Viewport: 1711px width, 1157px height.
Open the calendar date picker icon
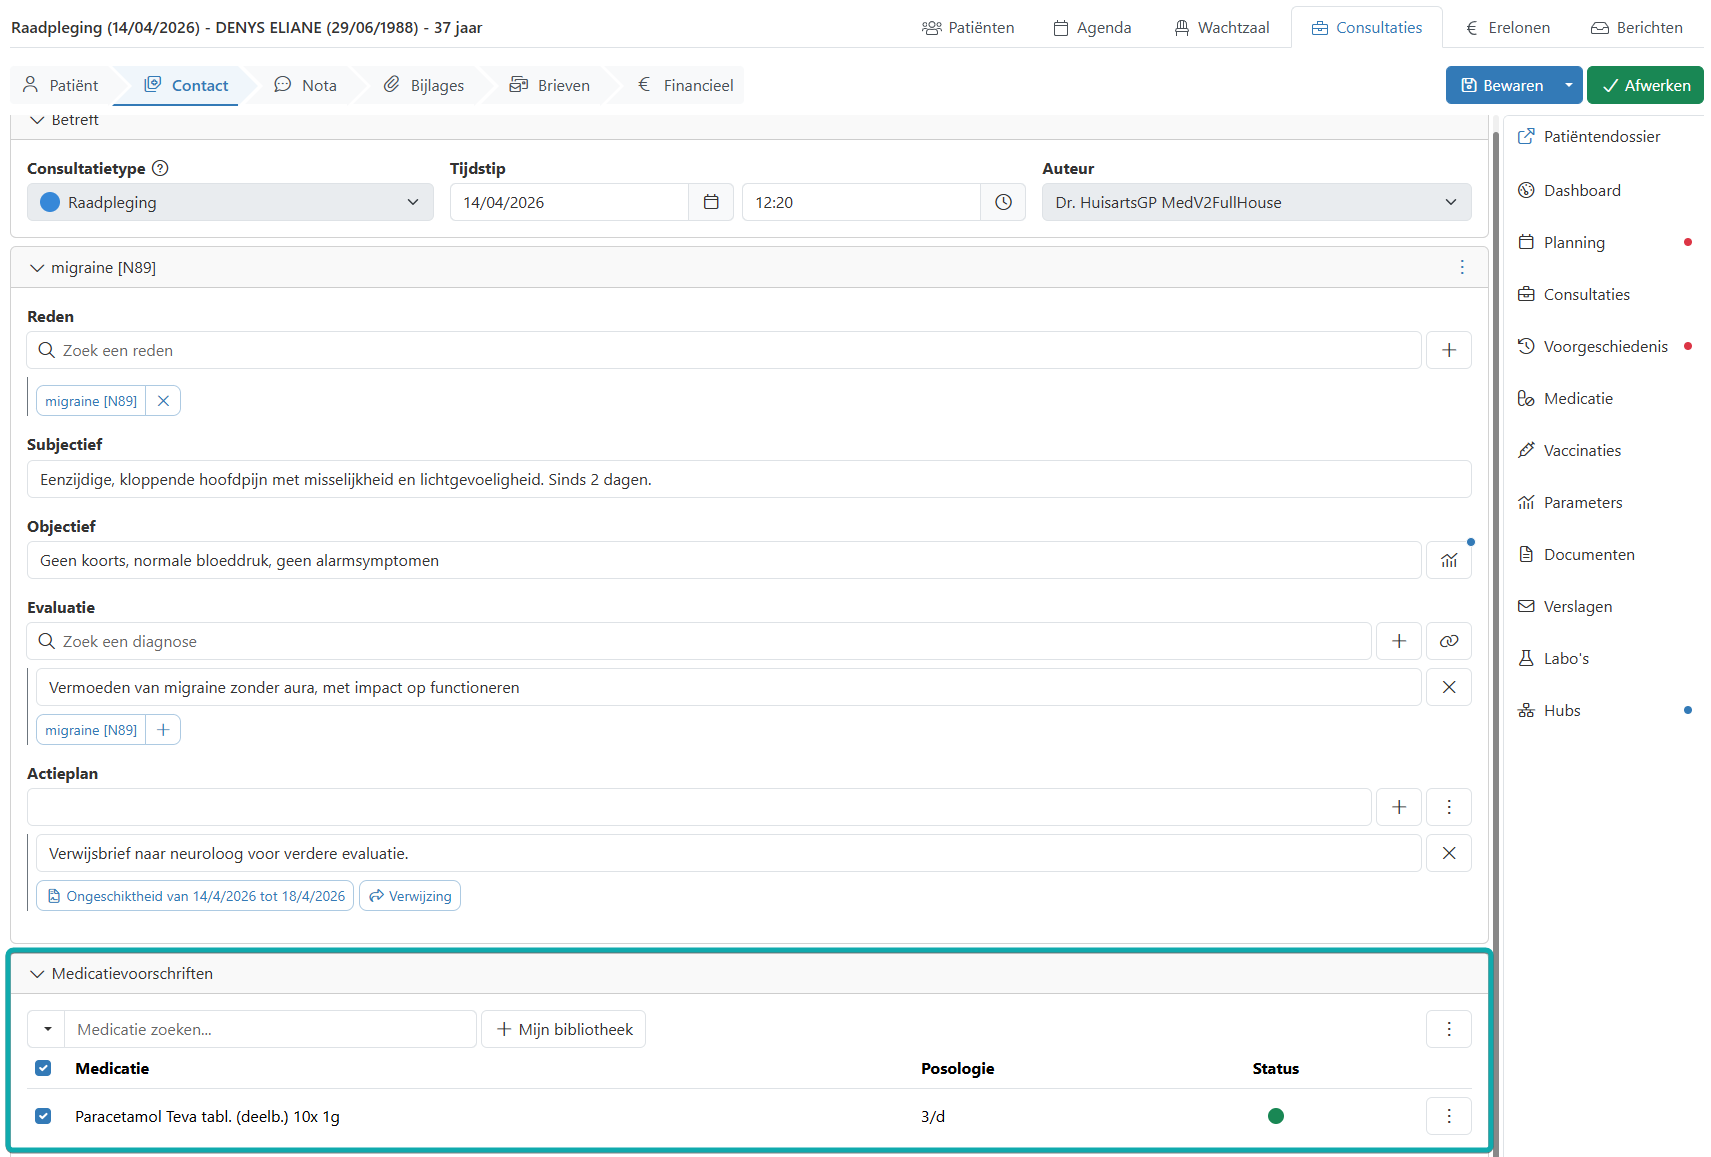click(x=711, y=202)
